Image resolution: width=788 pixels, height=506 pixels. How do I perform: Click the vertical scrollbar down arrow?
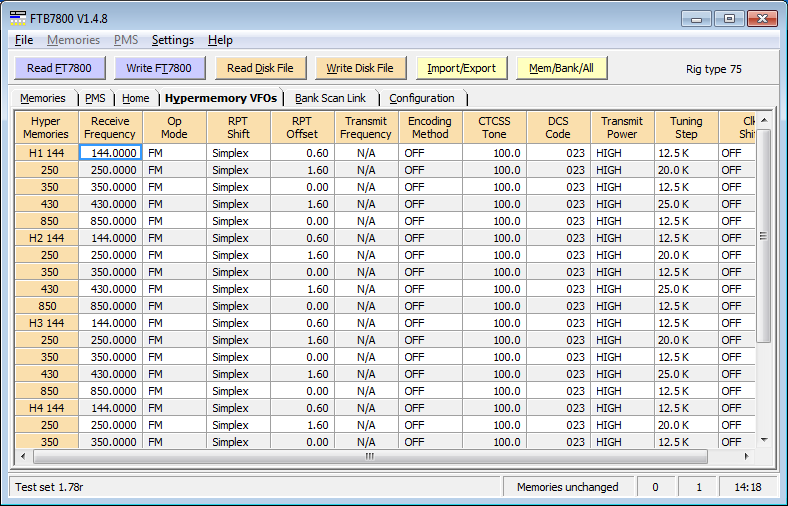click(x=764, y=439)
